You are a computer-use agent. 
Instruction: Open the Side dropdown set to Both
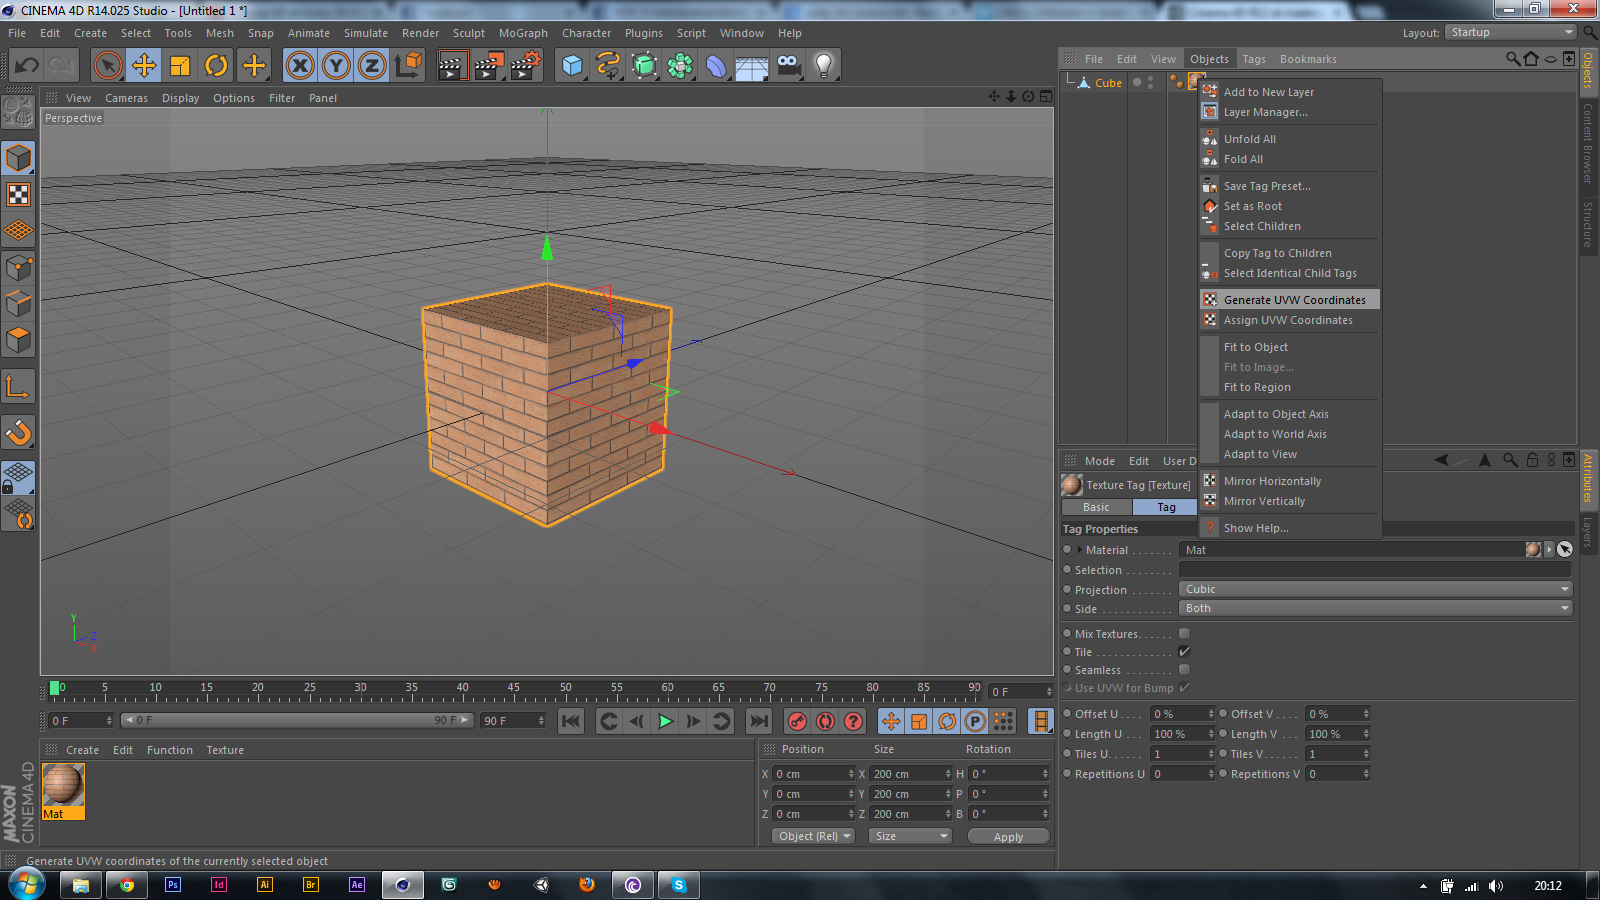click(1375, 608)
